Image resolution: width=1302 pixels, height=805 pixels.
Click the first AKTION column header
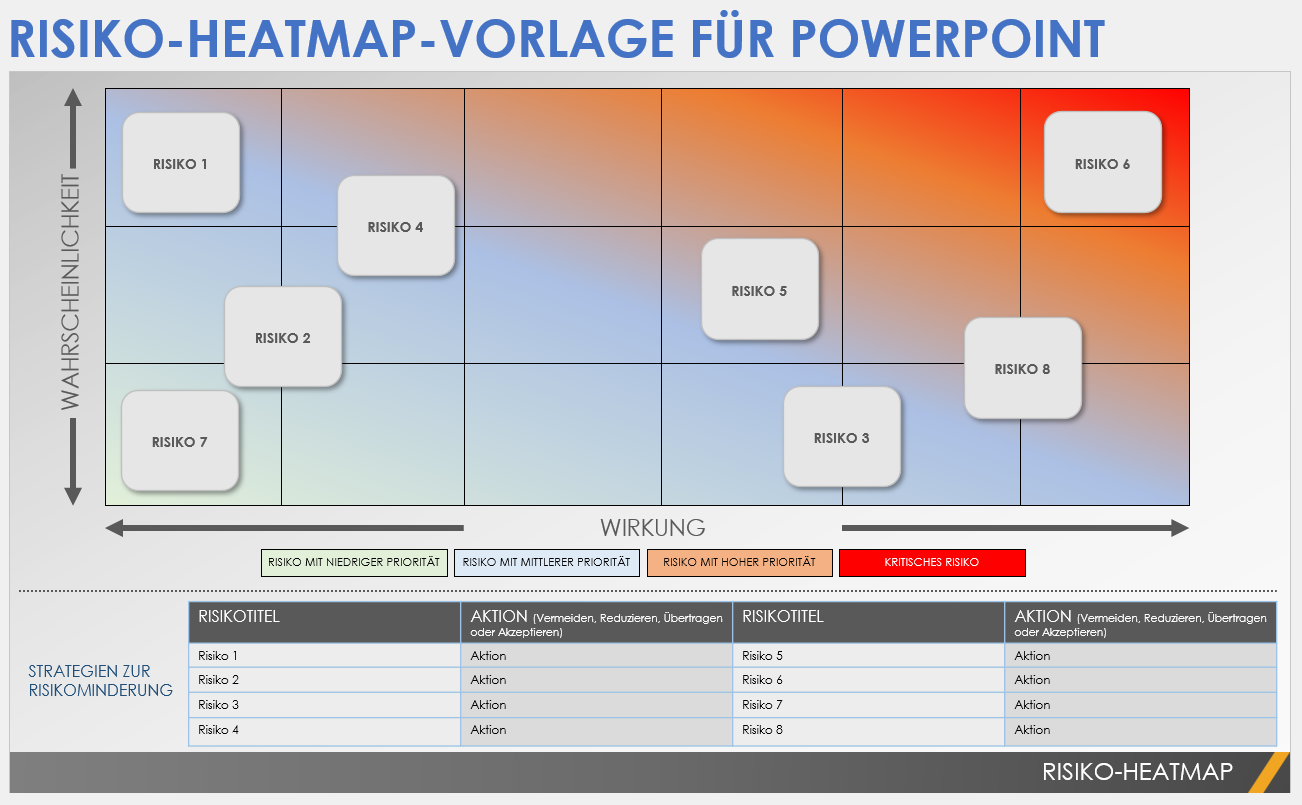tap(596, 622)
